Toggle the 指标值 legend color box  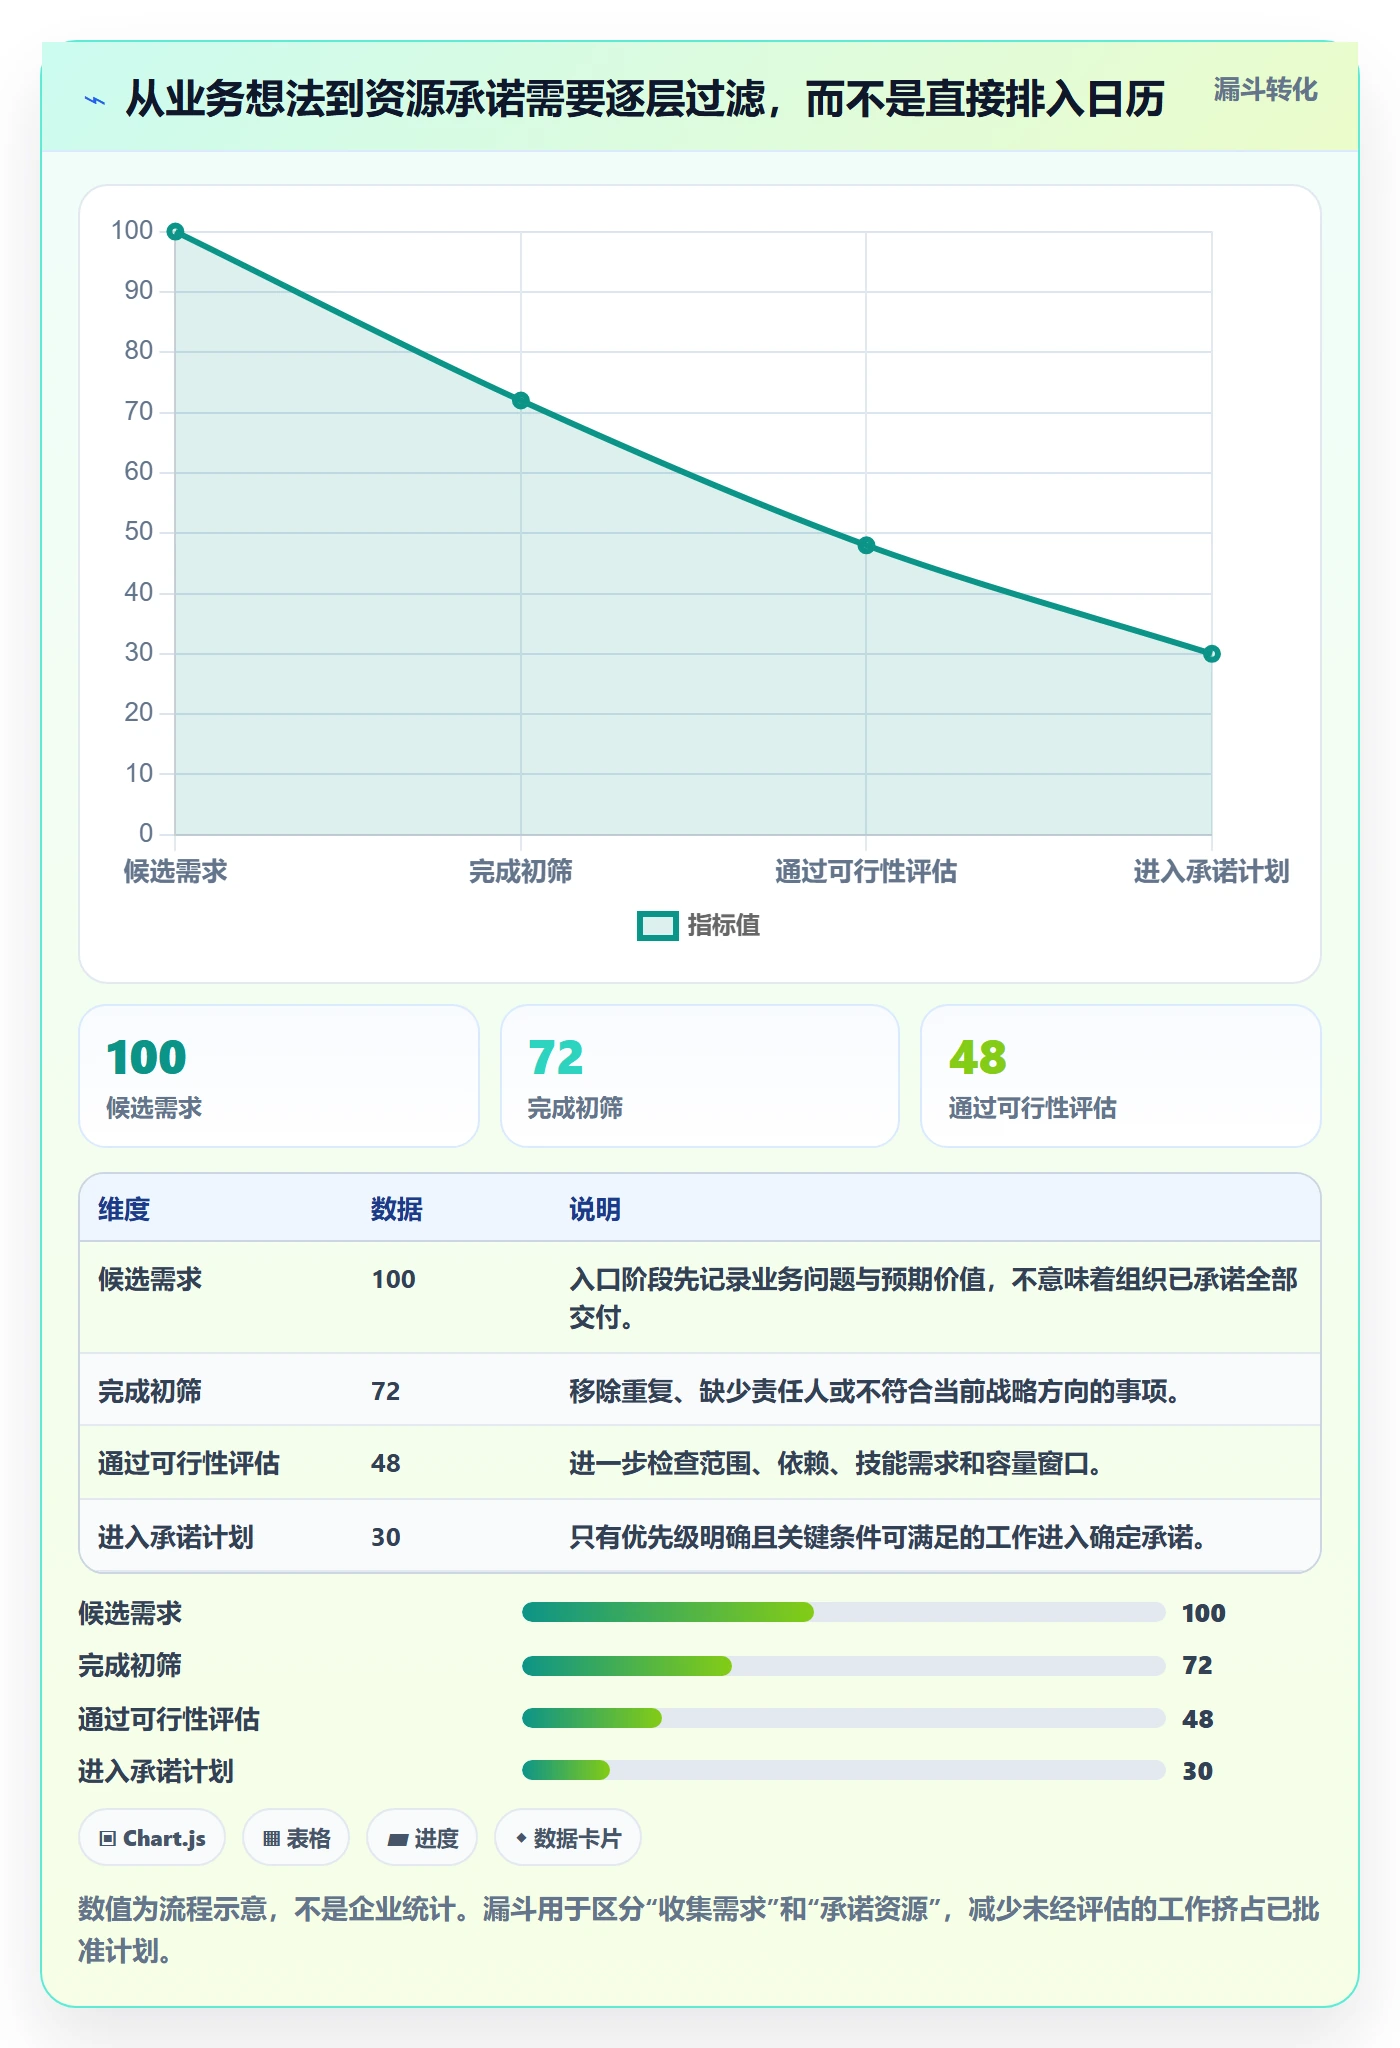pos(658,926)
